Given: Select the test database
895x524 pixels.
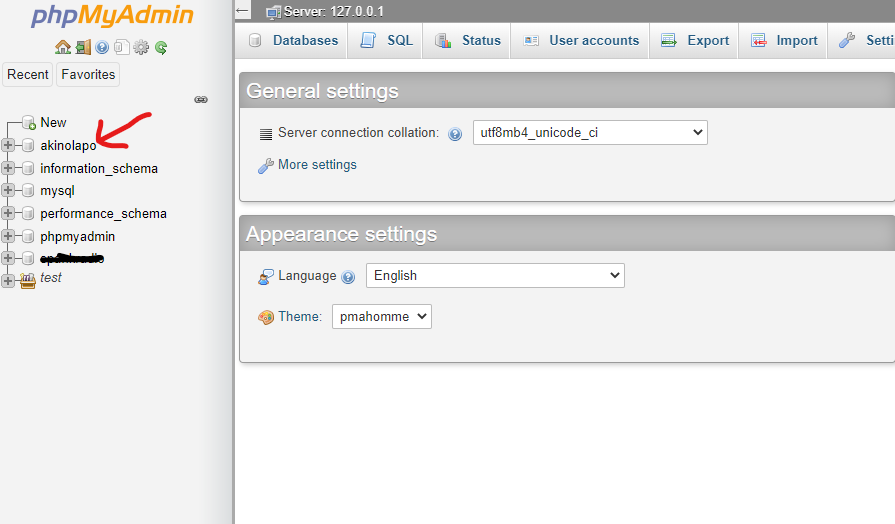Looking at the screenshot, I should (x=51, y=278).
